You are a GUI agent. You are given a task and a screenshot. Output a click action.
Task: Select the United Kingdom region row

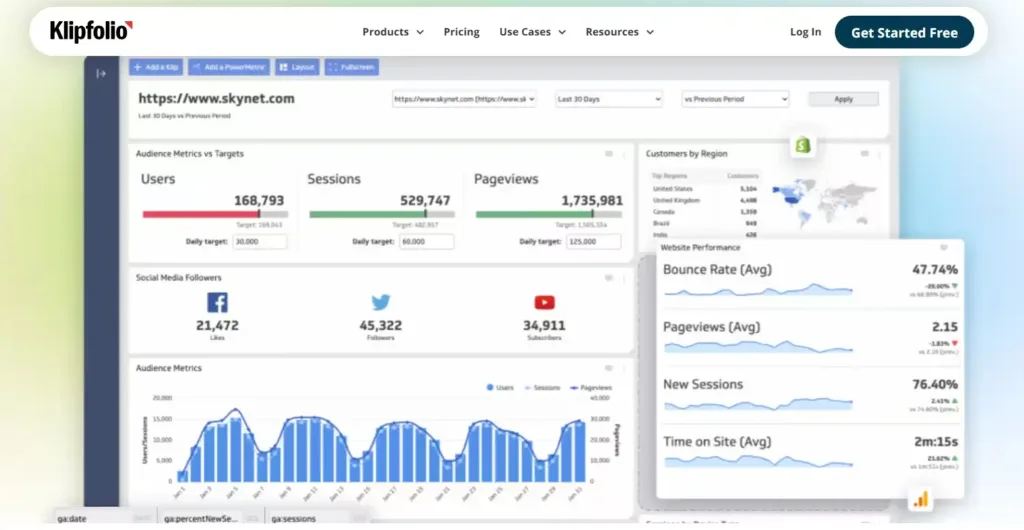tap(705, 200)
